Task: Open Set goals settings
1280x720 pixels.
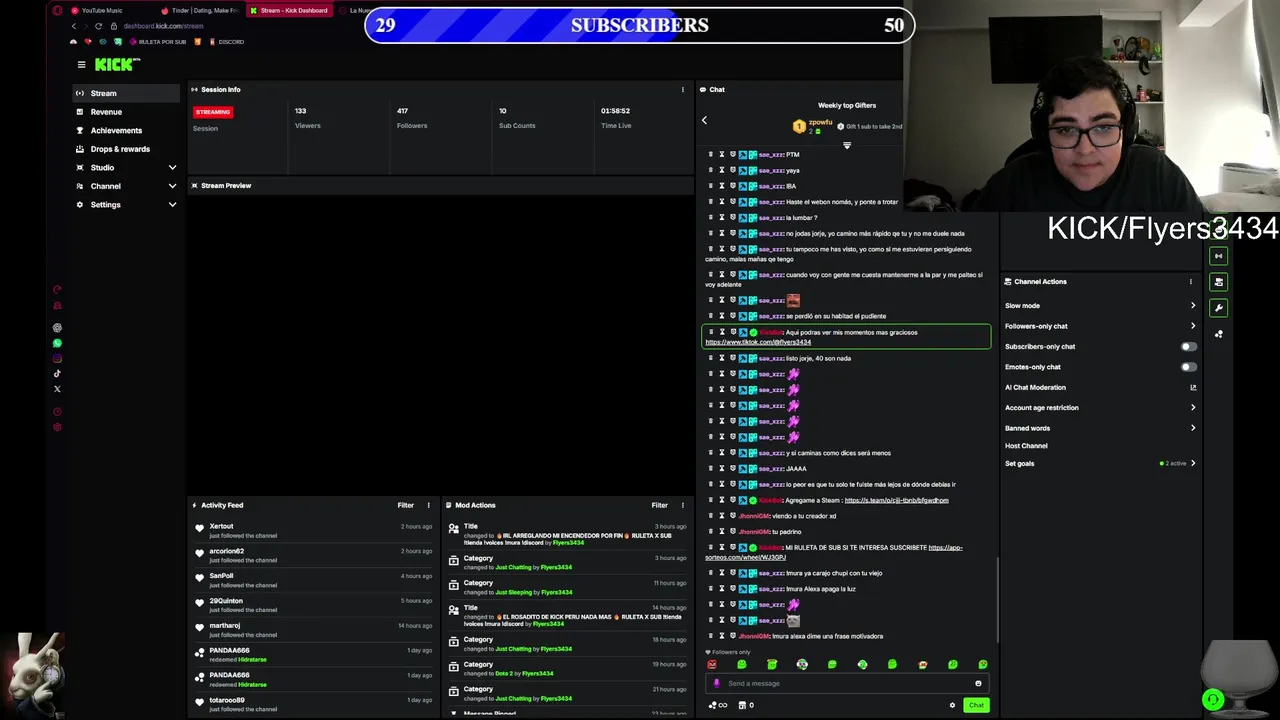Action: tap(1100, 464)
